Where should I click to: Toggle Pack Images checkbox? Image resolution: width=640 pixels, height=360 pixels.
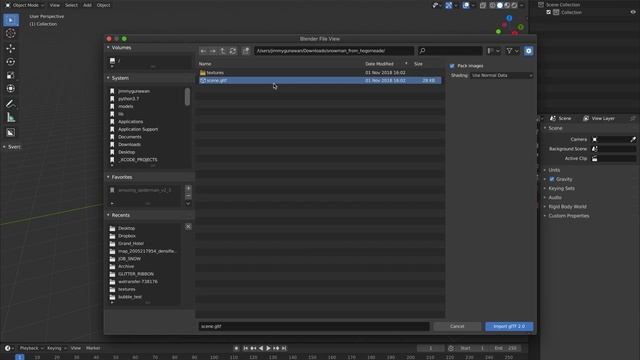tap(452, 66)
